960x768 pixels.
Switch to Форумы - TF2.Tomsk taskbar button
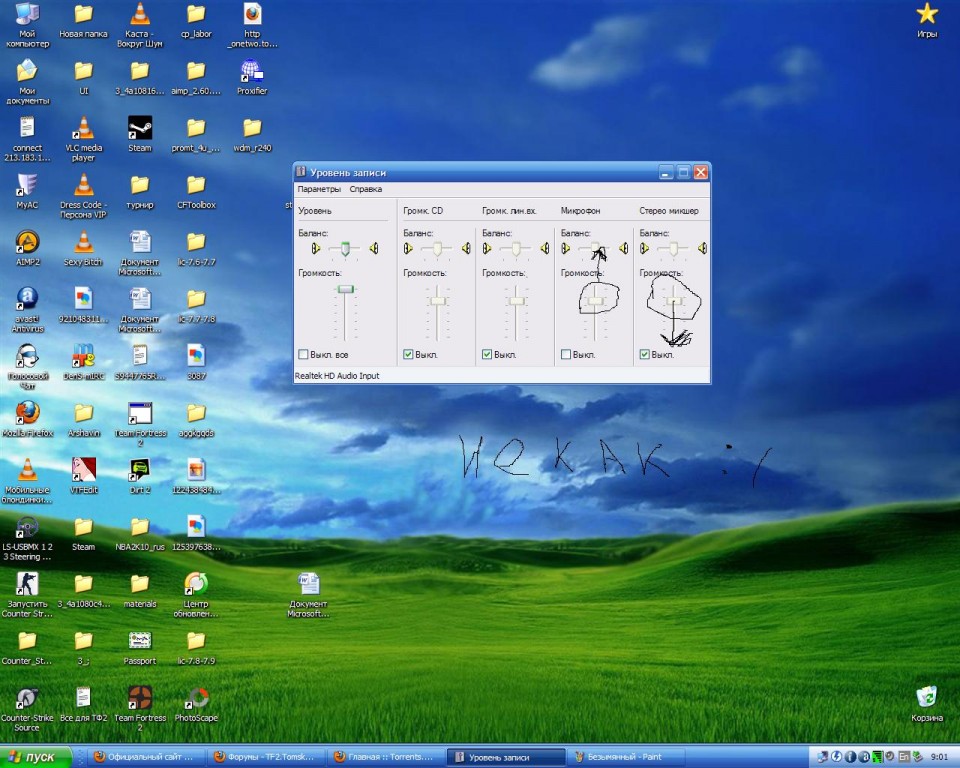click(x=265, y=757)
